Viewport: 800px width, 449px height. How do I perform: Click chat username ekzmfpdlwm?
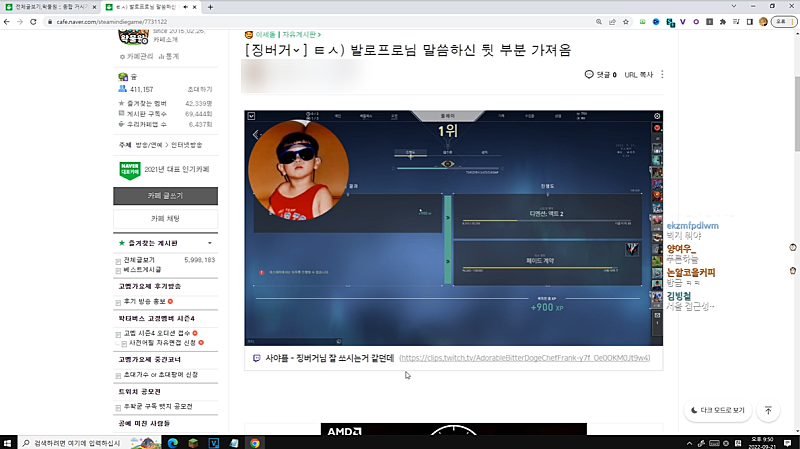[x=692, y=226]
